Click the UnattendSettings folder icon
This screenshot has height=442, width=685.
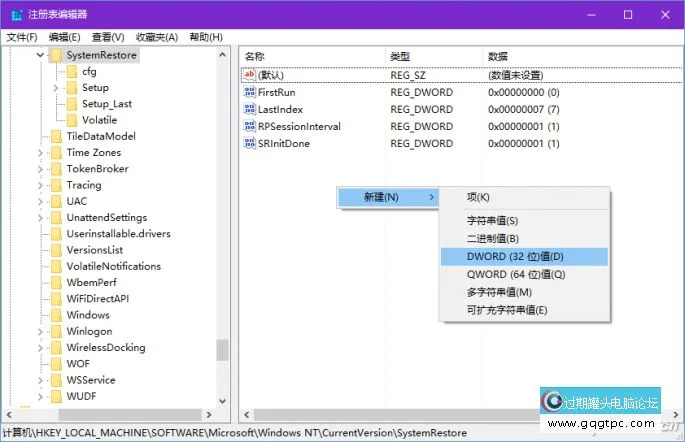click(x=56, y=218)
